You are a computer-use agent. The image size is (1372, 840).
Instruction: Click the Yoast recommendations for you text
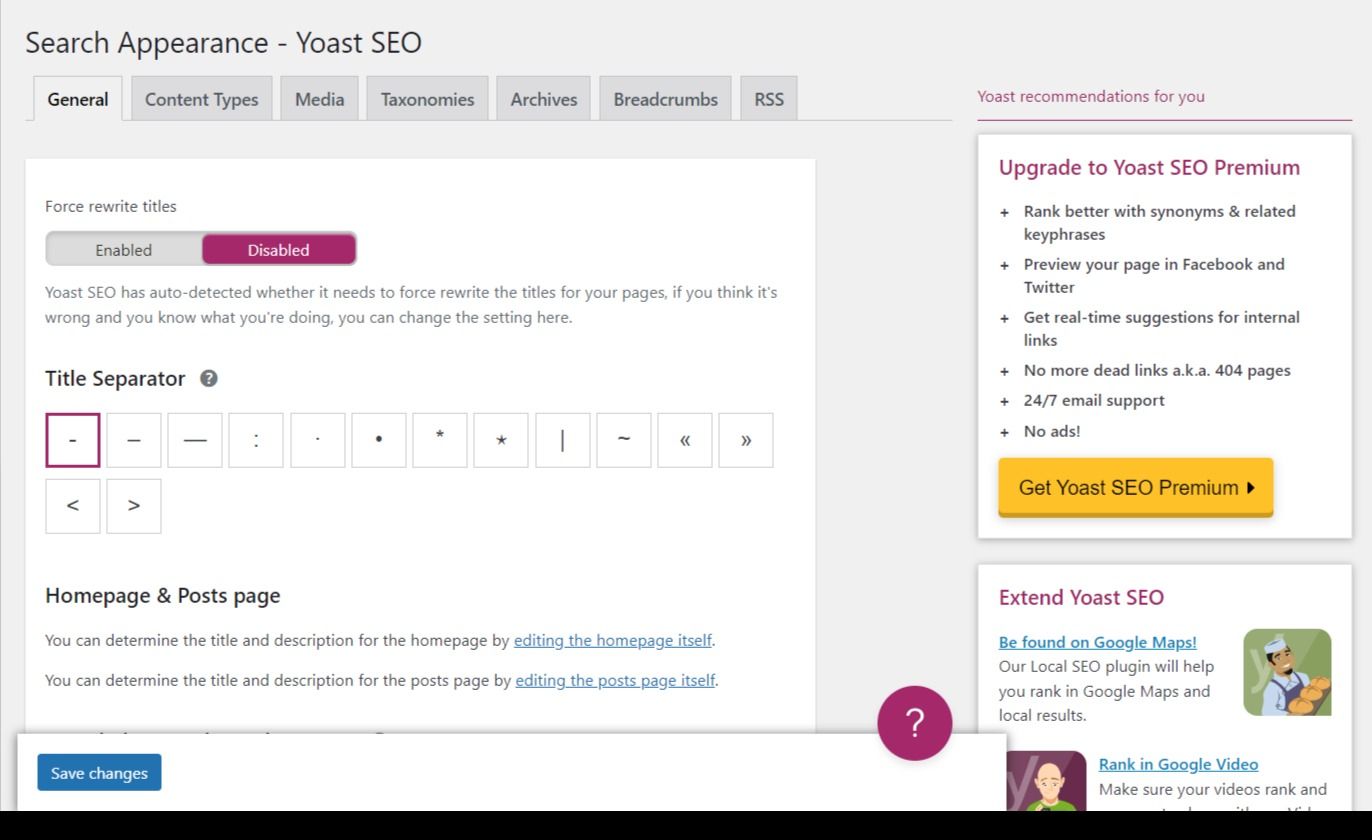[x=1091, y=97]
